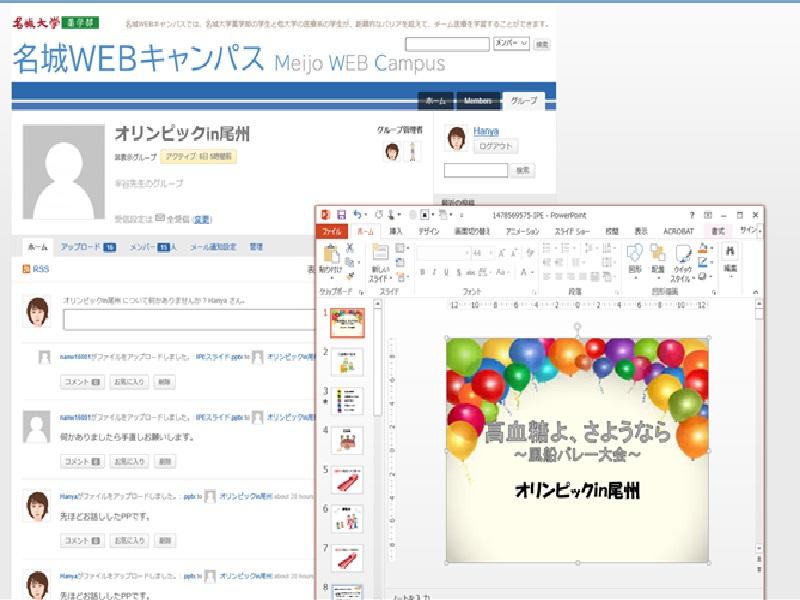Screen dimensions: 800x600
Task: Click the sidebar search input field
Action: pos(476,170)
